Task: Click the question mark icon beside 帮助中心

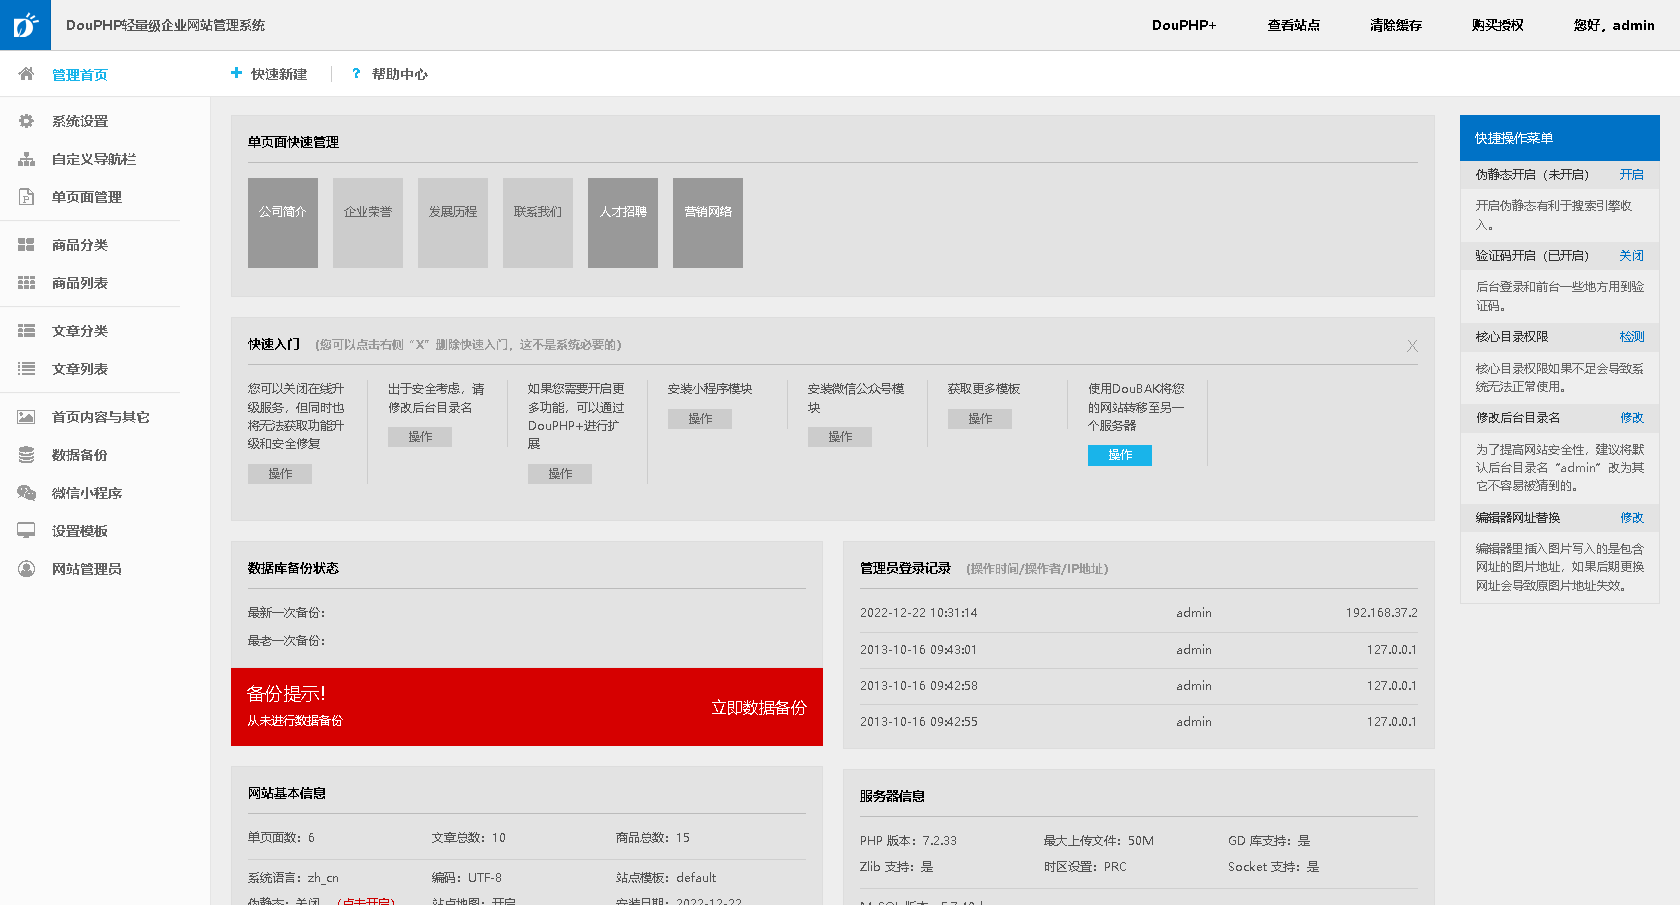Action: pyautogui.click(x=356, y=74)
